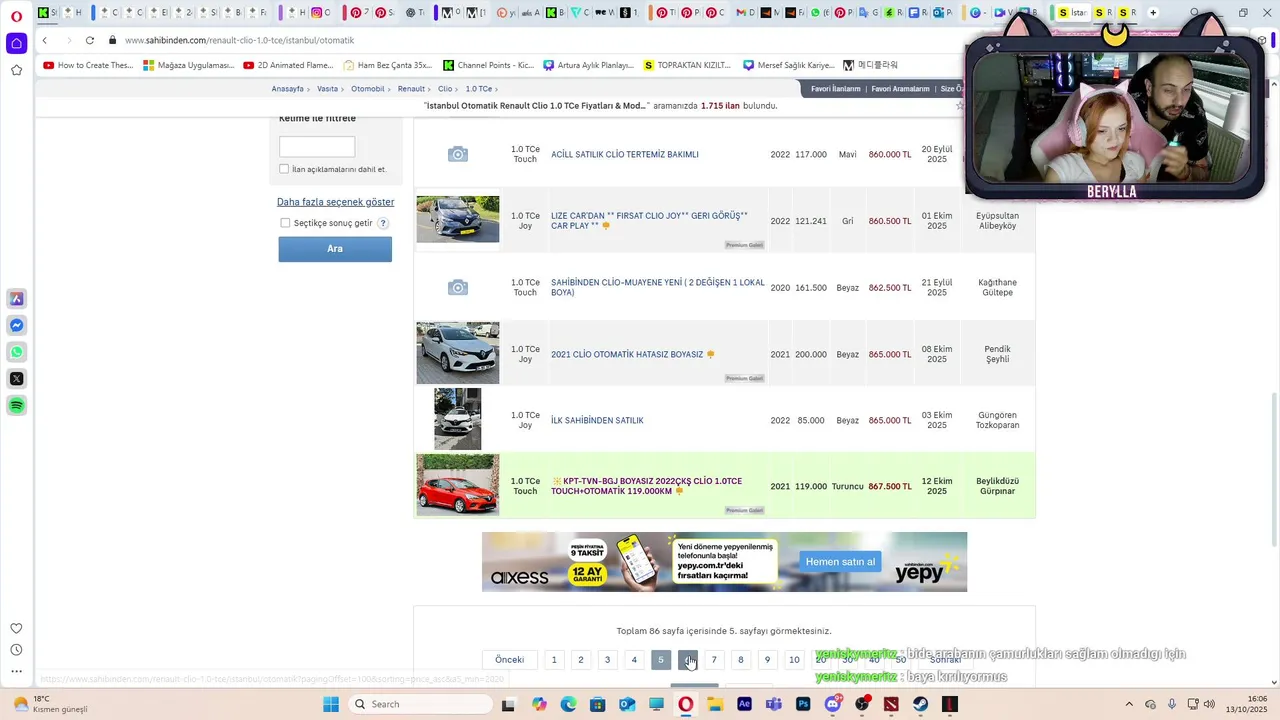Click the purple Opera start page button
The width and height of the screenshot is (1280, 720).
(16, 43)
